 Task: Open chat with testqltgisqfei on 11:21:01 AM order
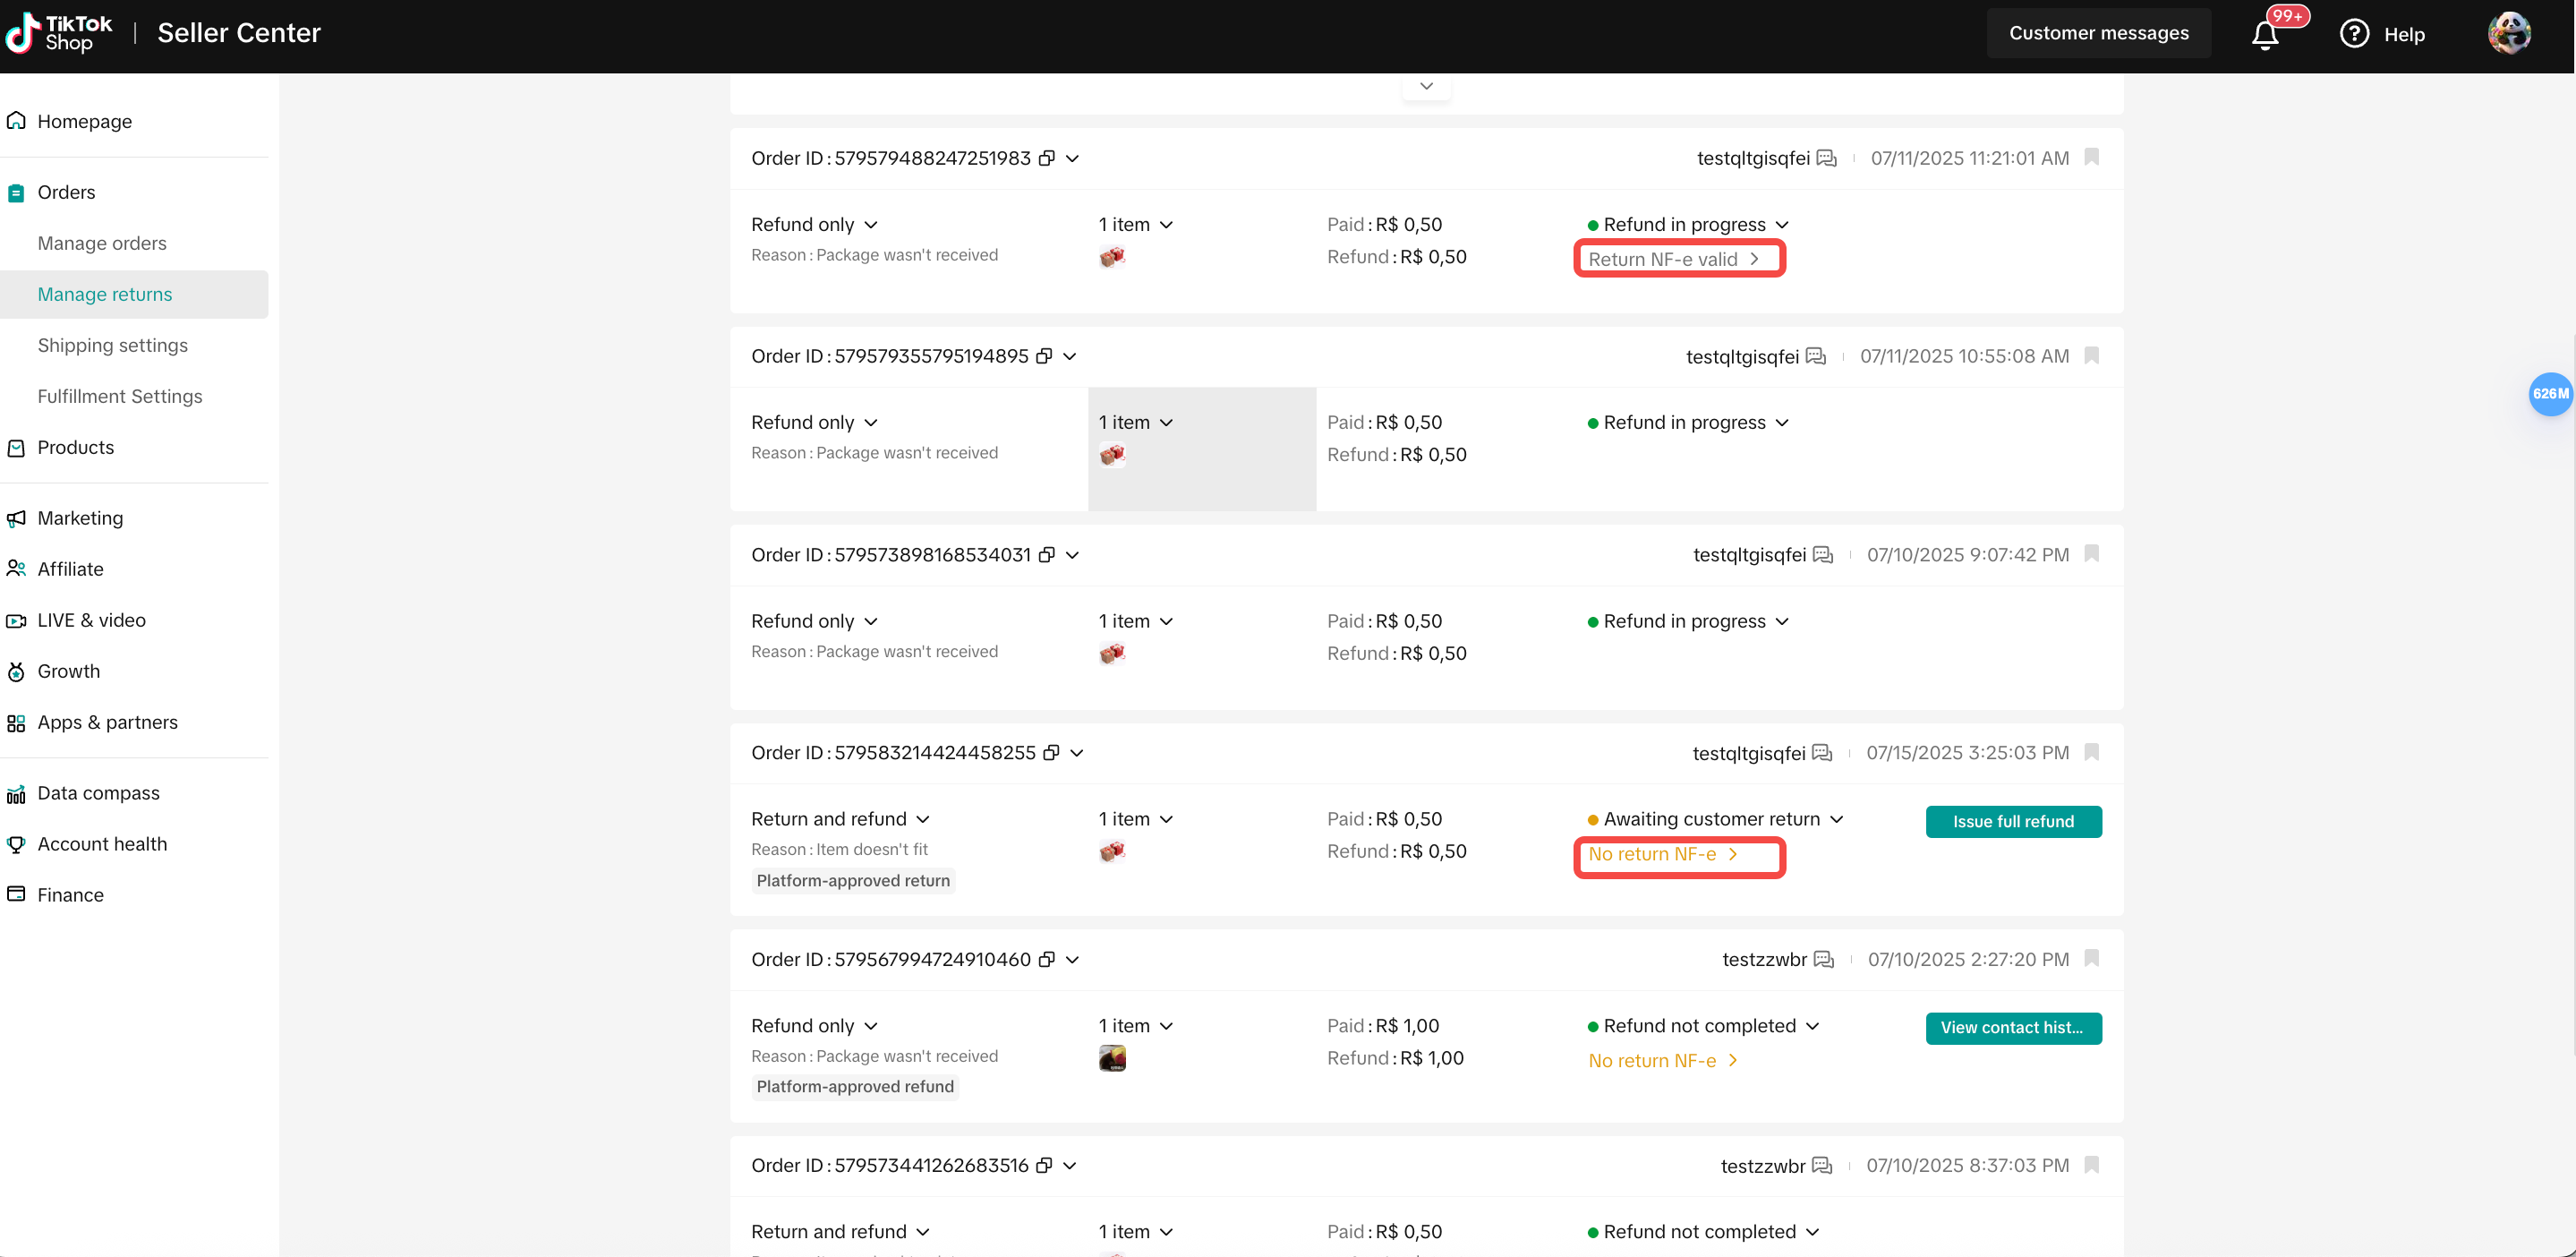point(1826,158)
